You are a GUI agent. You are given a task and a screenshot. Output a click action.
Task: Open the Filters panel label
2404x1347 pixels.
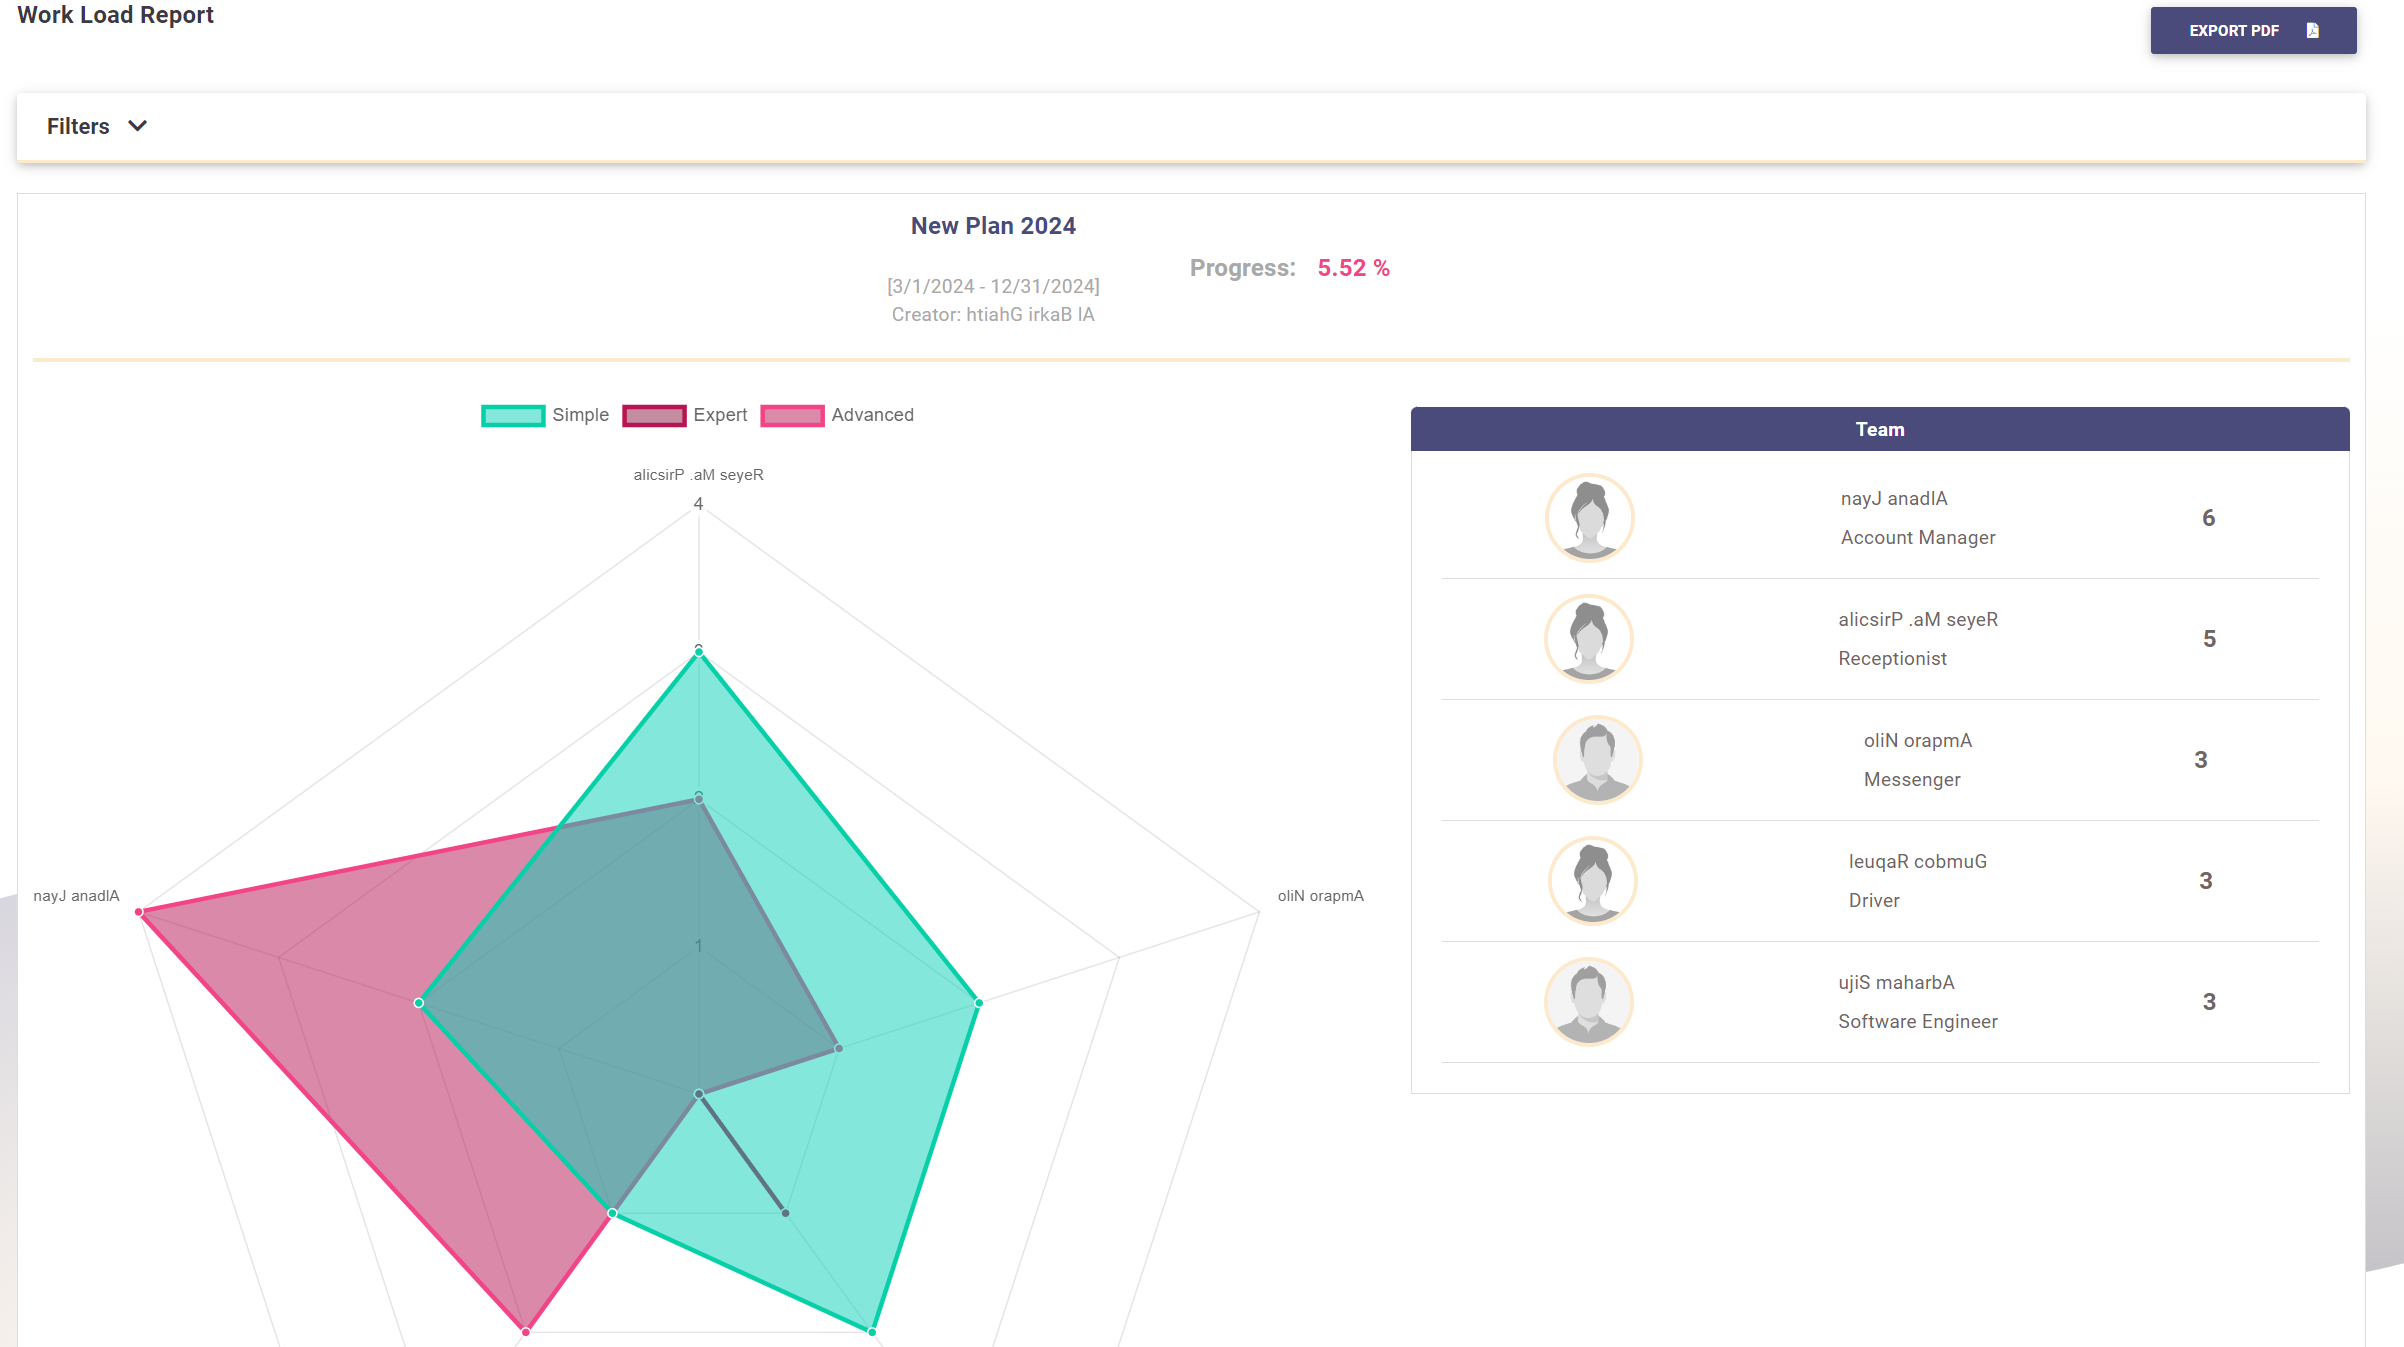tap(78, 126)
